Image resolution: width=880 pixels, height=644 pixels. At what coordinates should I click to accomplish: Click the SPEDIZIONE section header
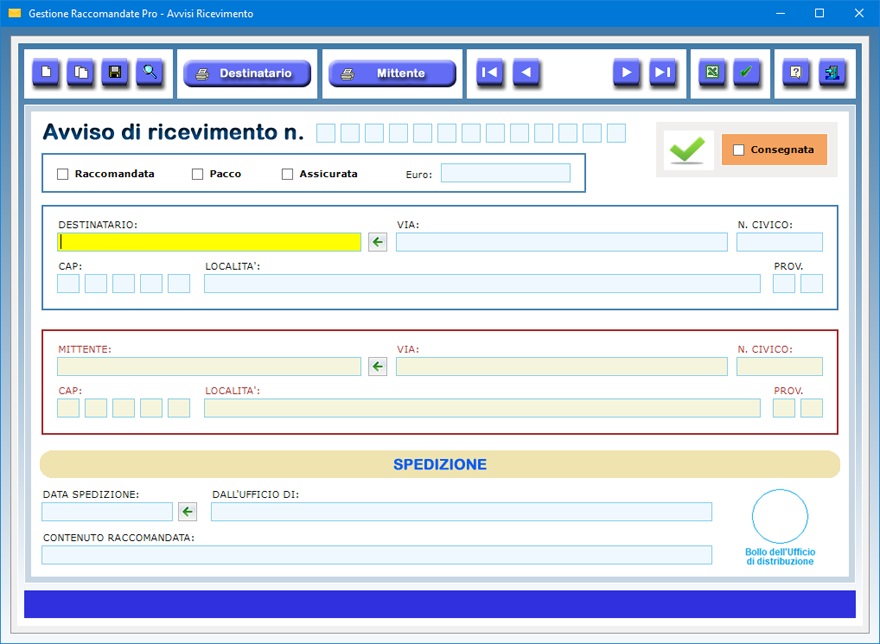[x=440, y=464]
